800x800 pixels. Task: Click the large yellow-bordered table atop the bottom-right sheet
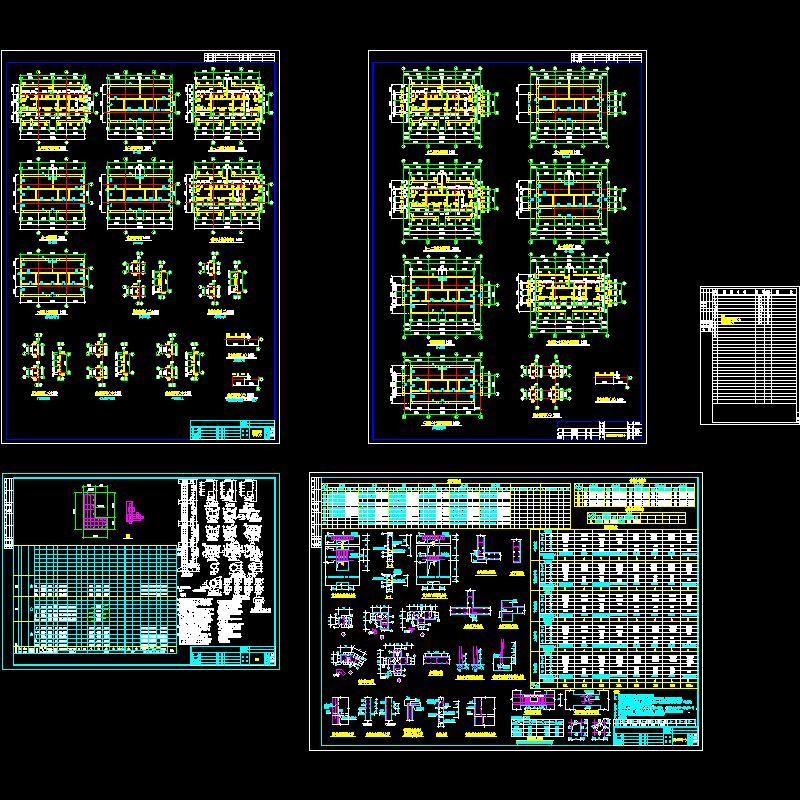point(446,505)
